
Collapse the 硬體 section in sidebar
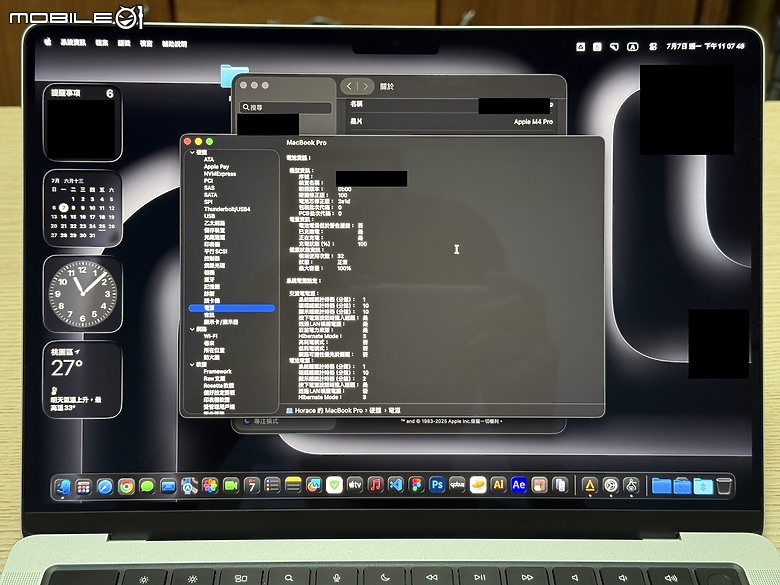(x=193, y=152)
